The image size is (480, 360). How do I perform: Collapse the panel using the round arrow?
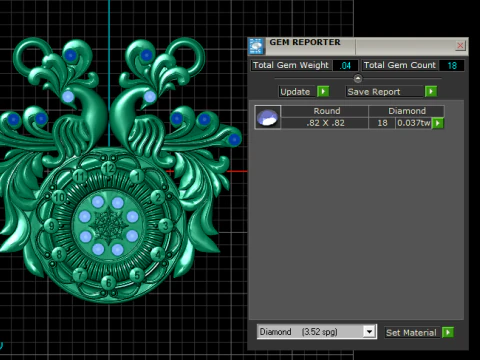358,79
